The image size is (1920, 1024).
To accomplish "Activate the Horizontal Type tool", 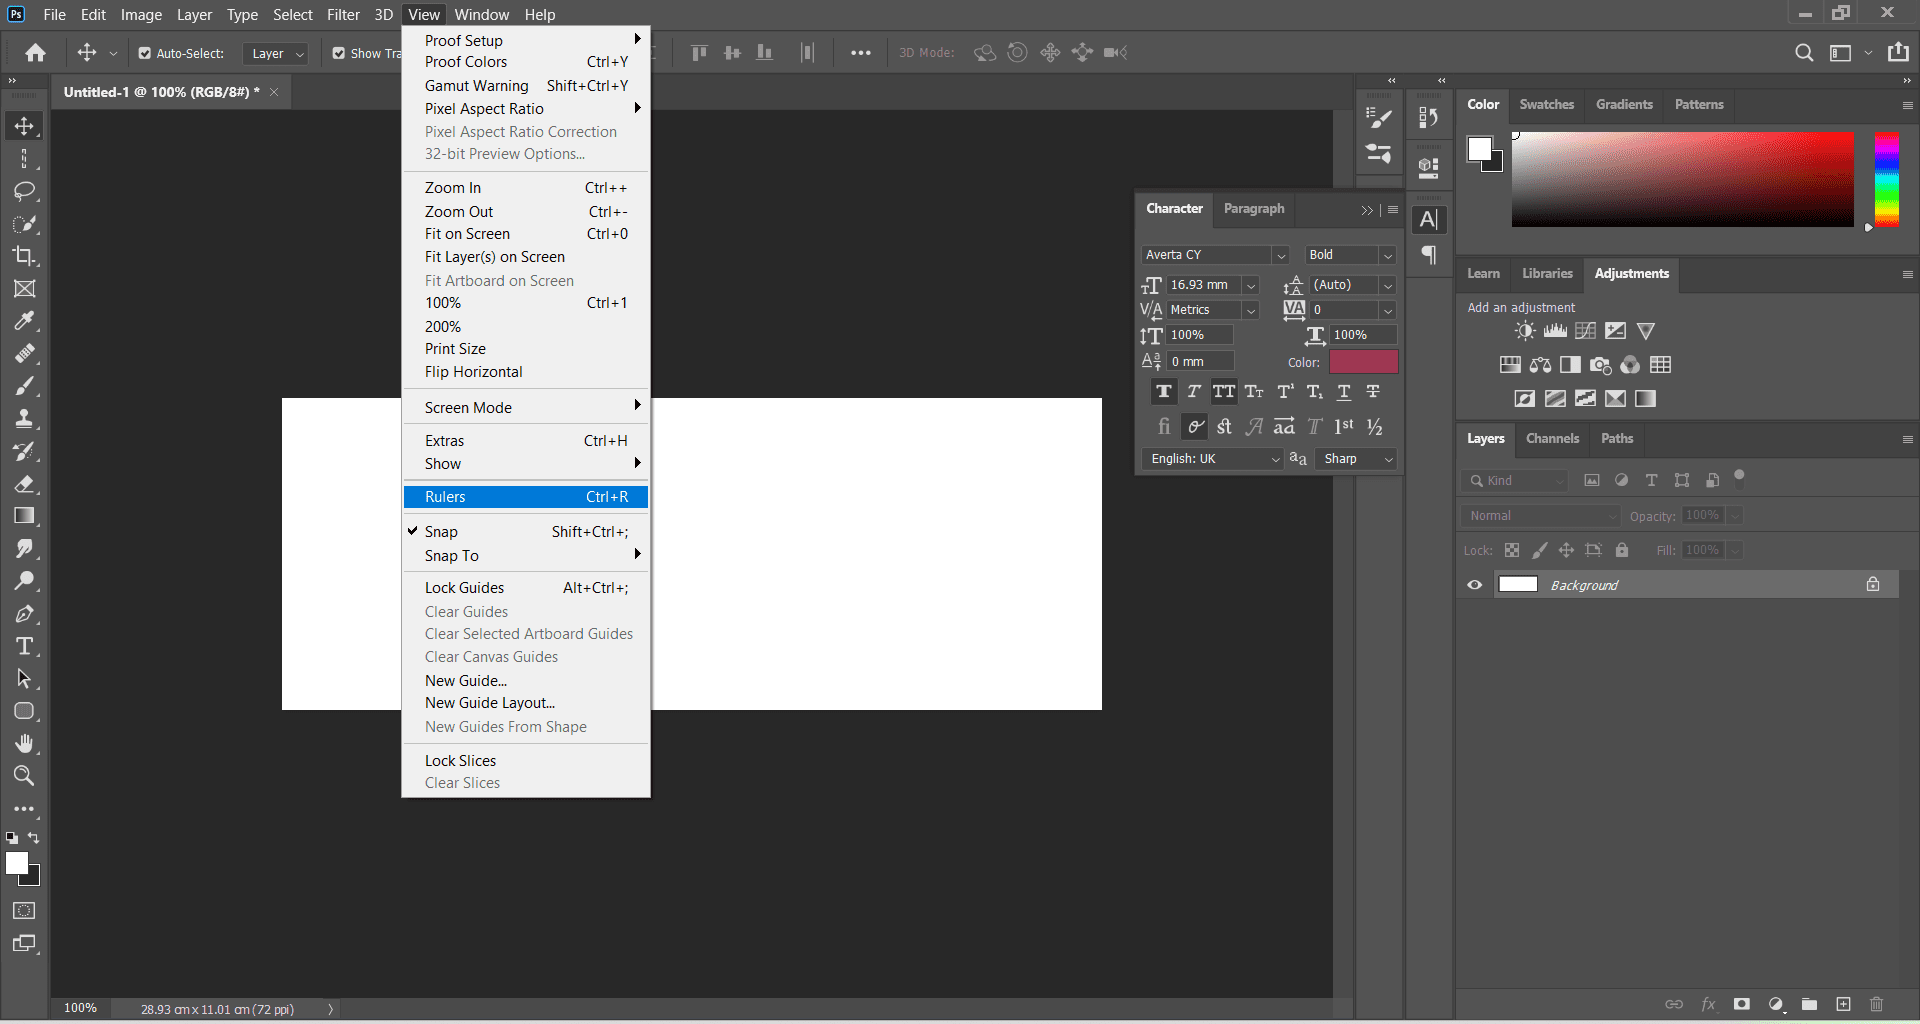I will pos(25,646).
